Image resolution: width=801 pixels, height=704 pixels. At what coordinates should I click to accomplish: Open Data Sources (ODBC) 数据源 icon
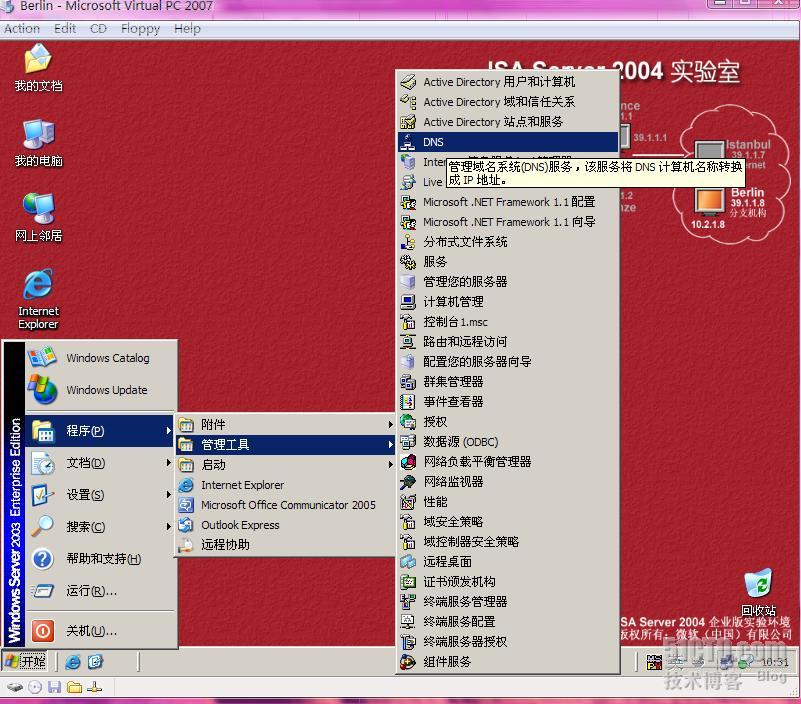tap(408, 441)
